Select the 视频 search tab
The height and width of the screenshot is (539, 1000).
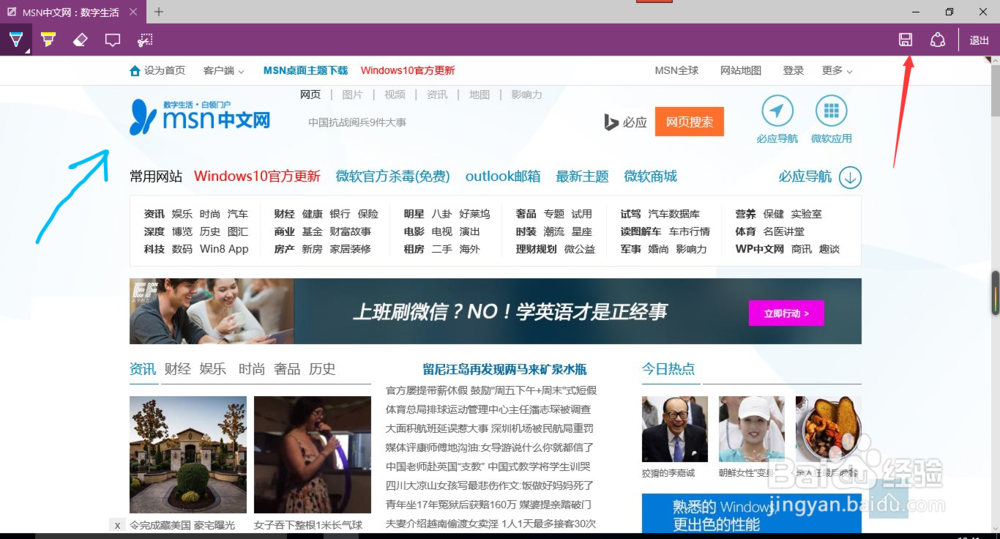pyautogui.click(x=395, y=94)
